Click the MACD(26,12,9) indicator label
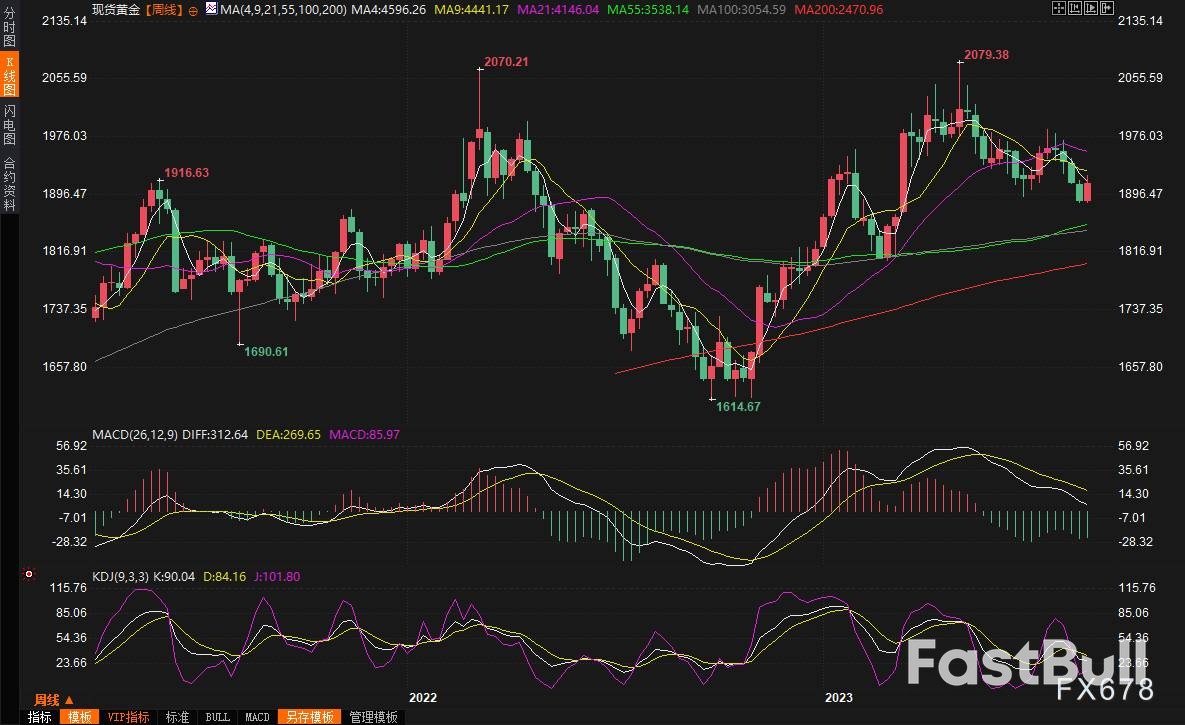 135,435
